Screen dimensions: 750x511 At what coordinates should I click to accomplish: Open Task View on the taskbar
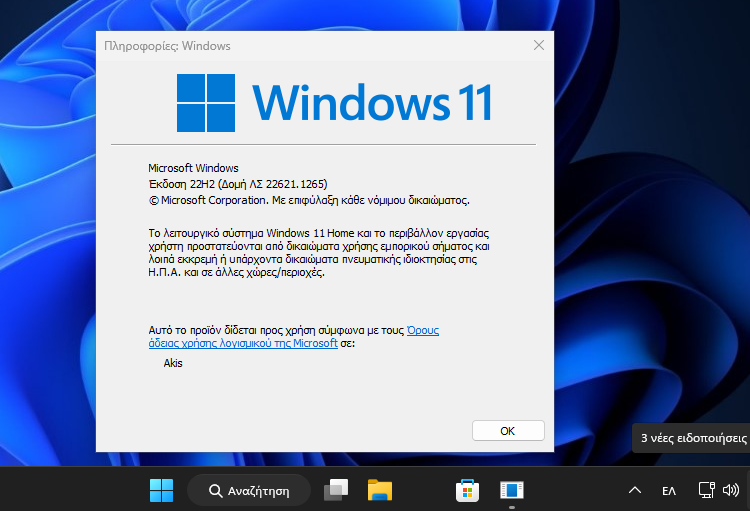(336, 490)
